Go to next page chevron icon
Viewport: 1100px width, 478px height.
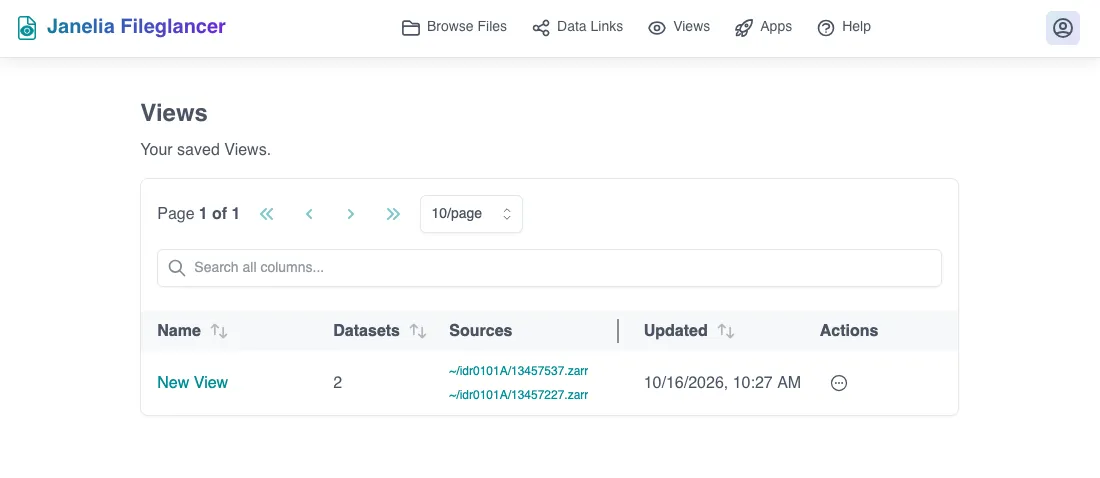[x=351, y=214]
